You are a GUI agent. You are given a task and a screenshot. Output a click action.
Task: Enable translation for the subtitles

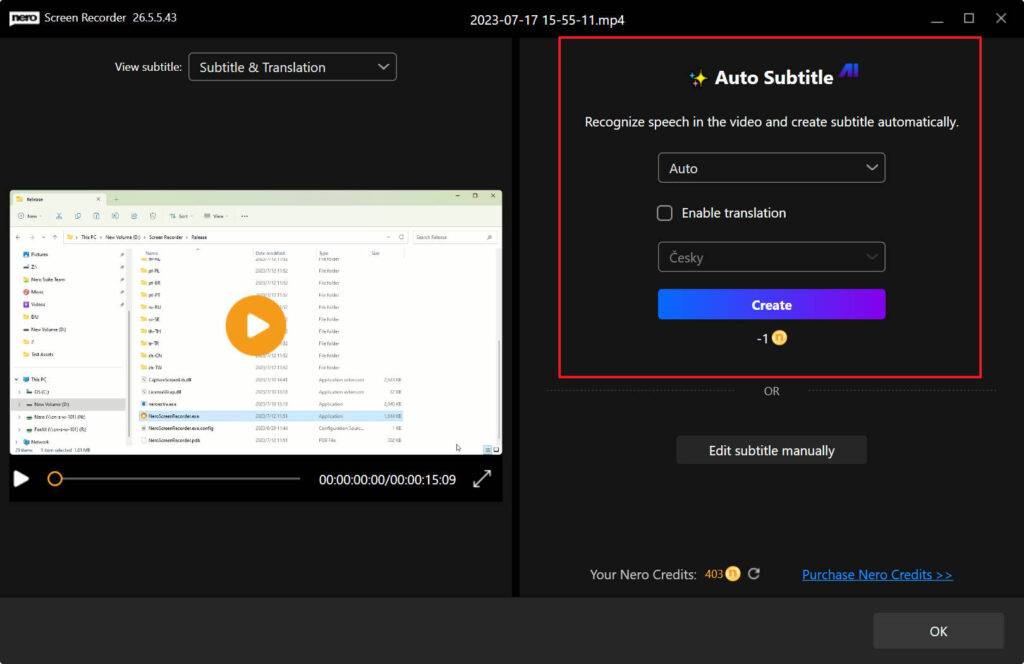[x=665, y=213]
